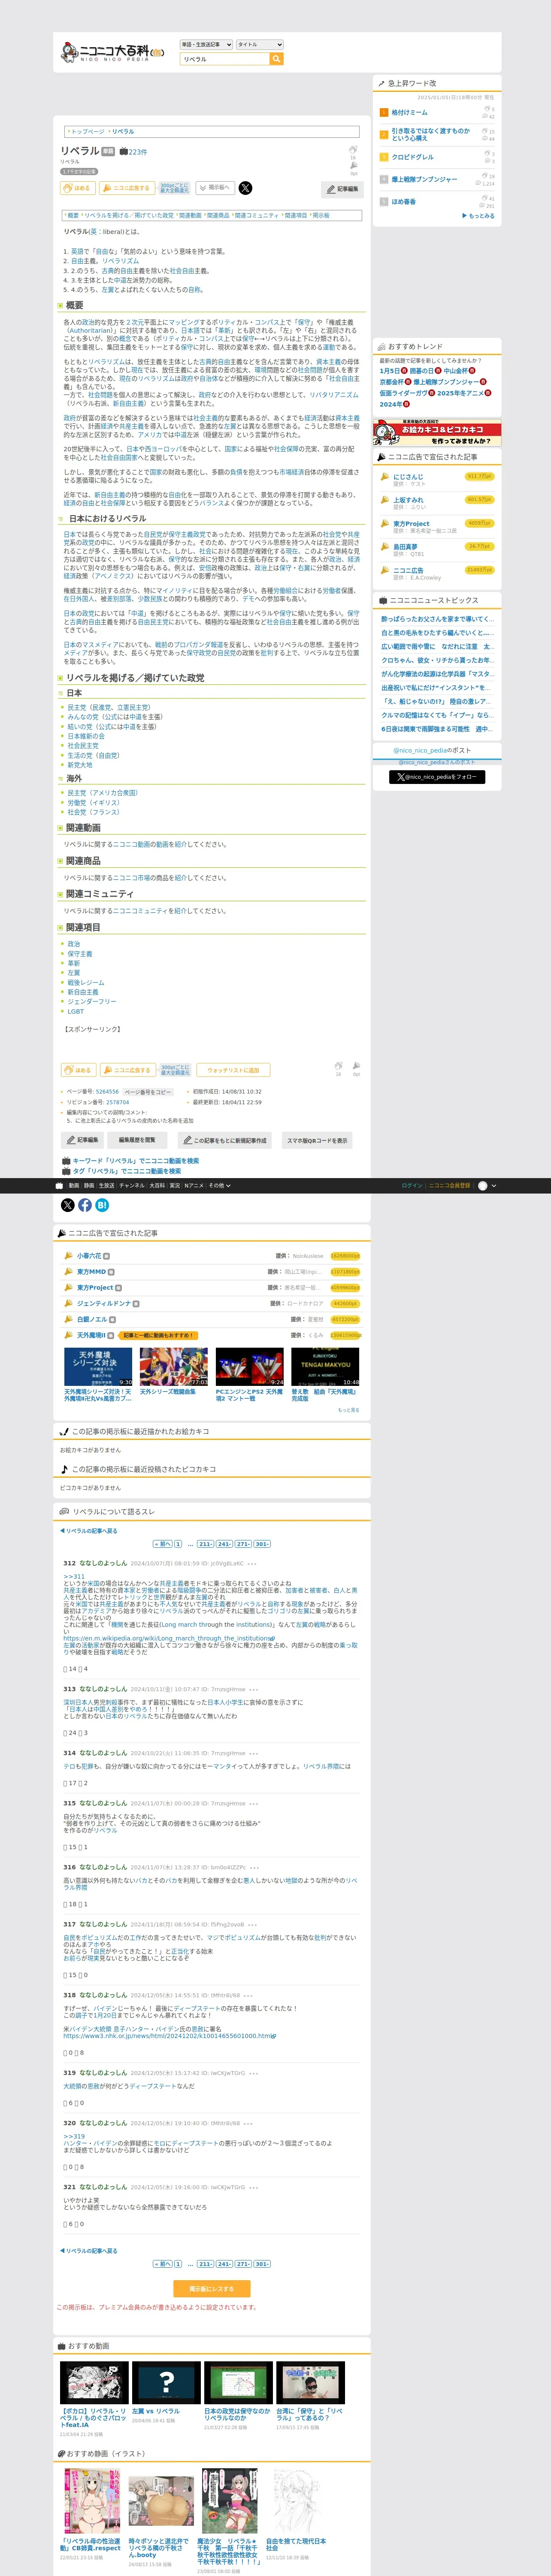Viewport: 551px width, 2576px height.
Task: Click もっとみる under trending words
Action: click(478, 216)
